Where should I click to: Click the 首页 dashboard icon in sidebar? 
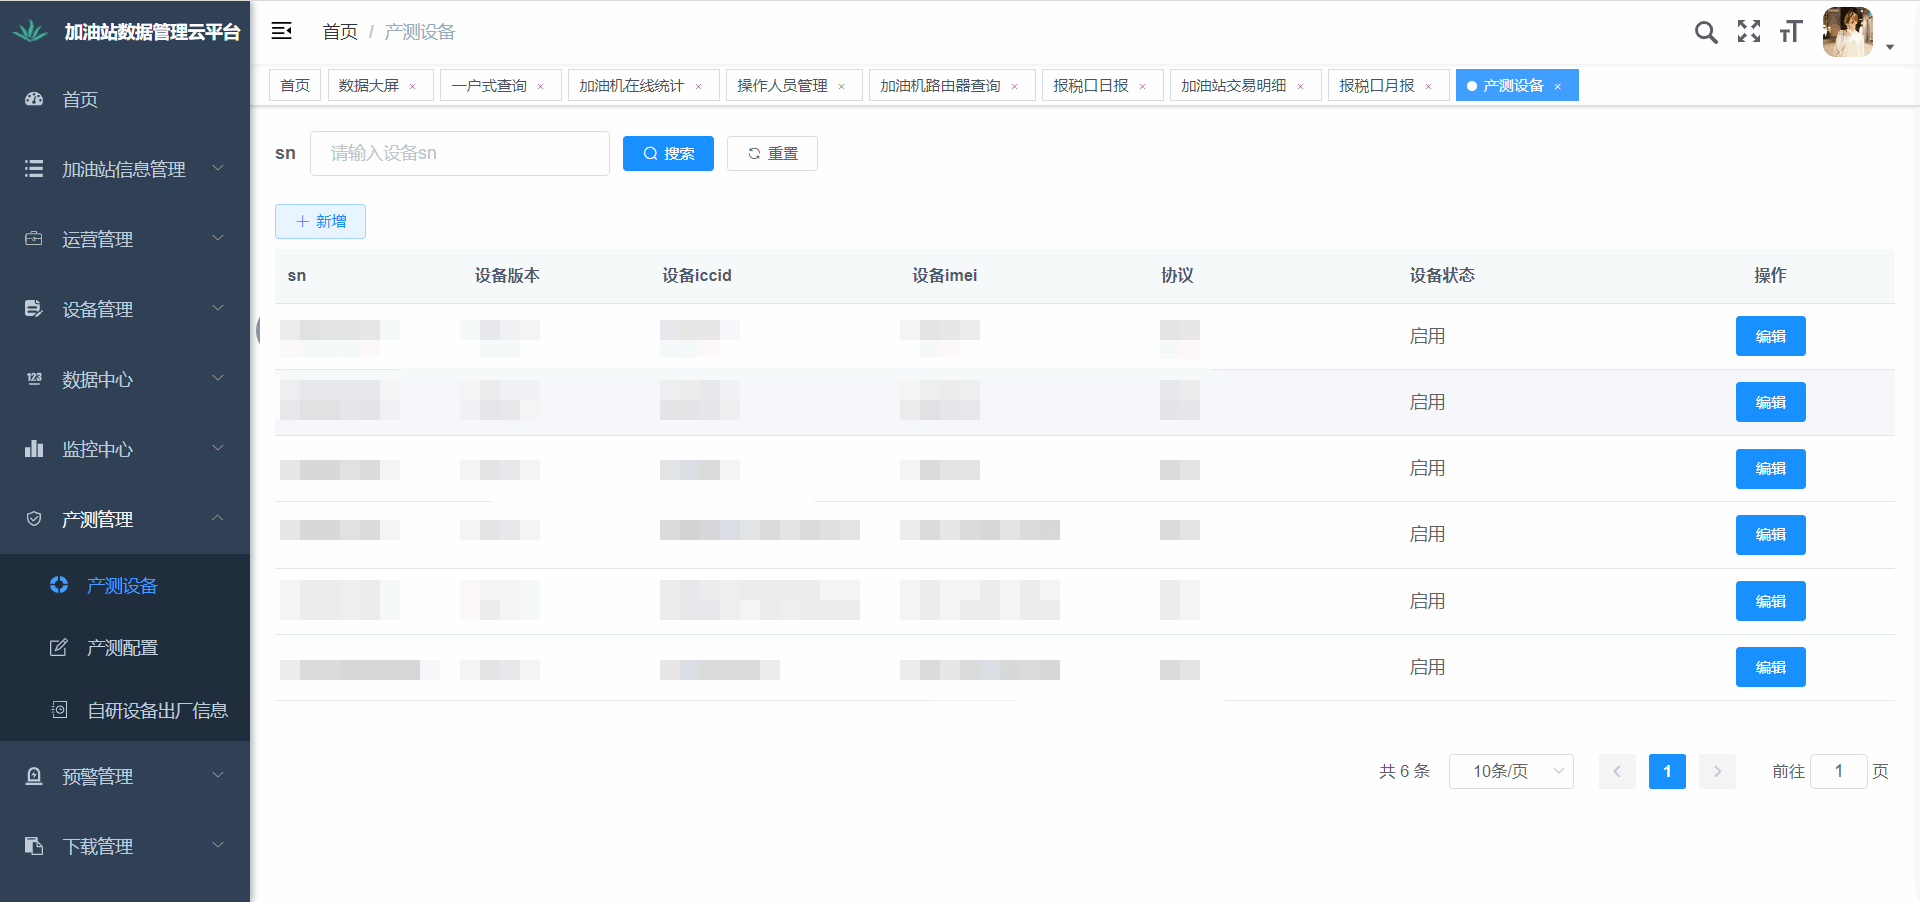(34, 99)
